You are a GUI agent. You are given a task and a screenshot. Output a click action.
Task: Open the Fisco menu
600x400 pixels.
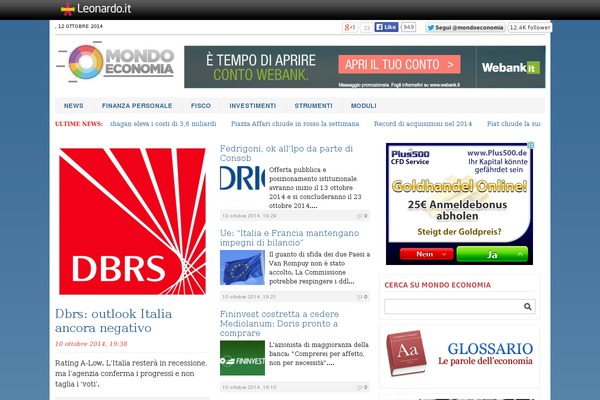[x=201, y=106]
